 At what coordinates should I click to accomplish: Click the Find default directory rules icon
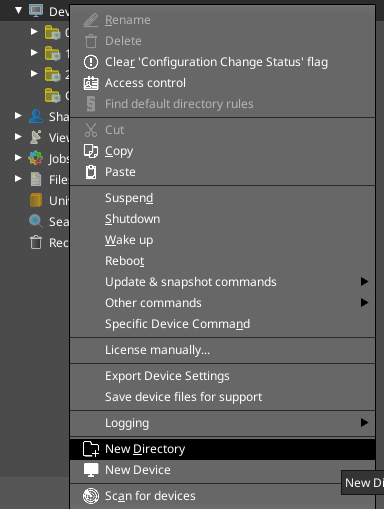click(91, 104)
